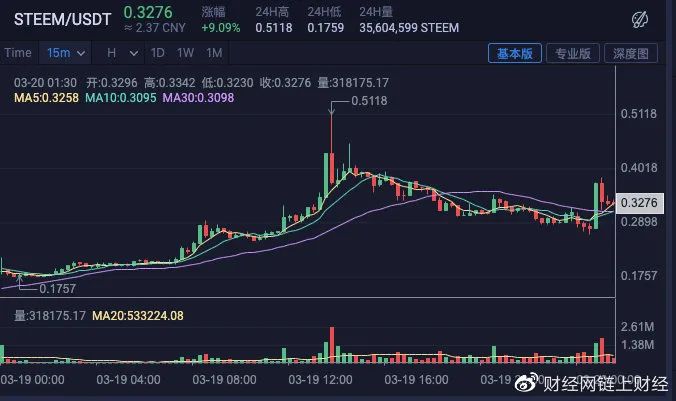Click the chevron next to 15m
Screen dimensions: 676x401
pos(81,53)
